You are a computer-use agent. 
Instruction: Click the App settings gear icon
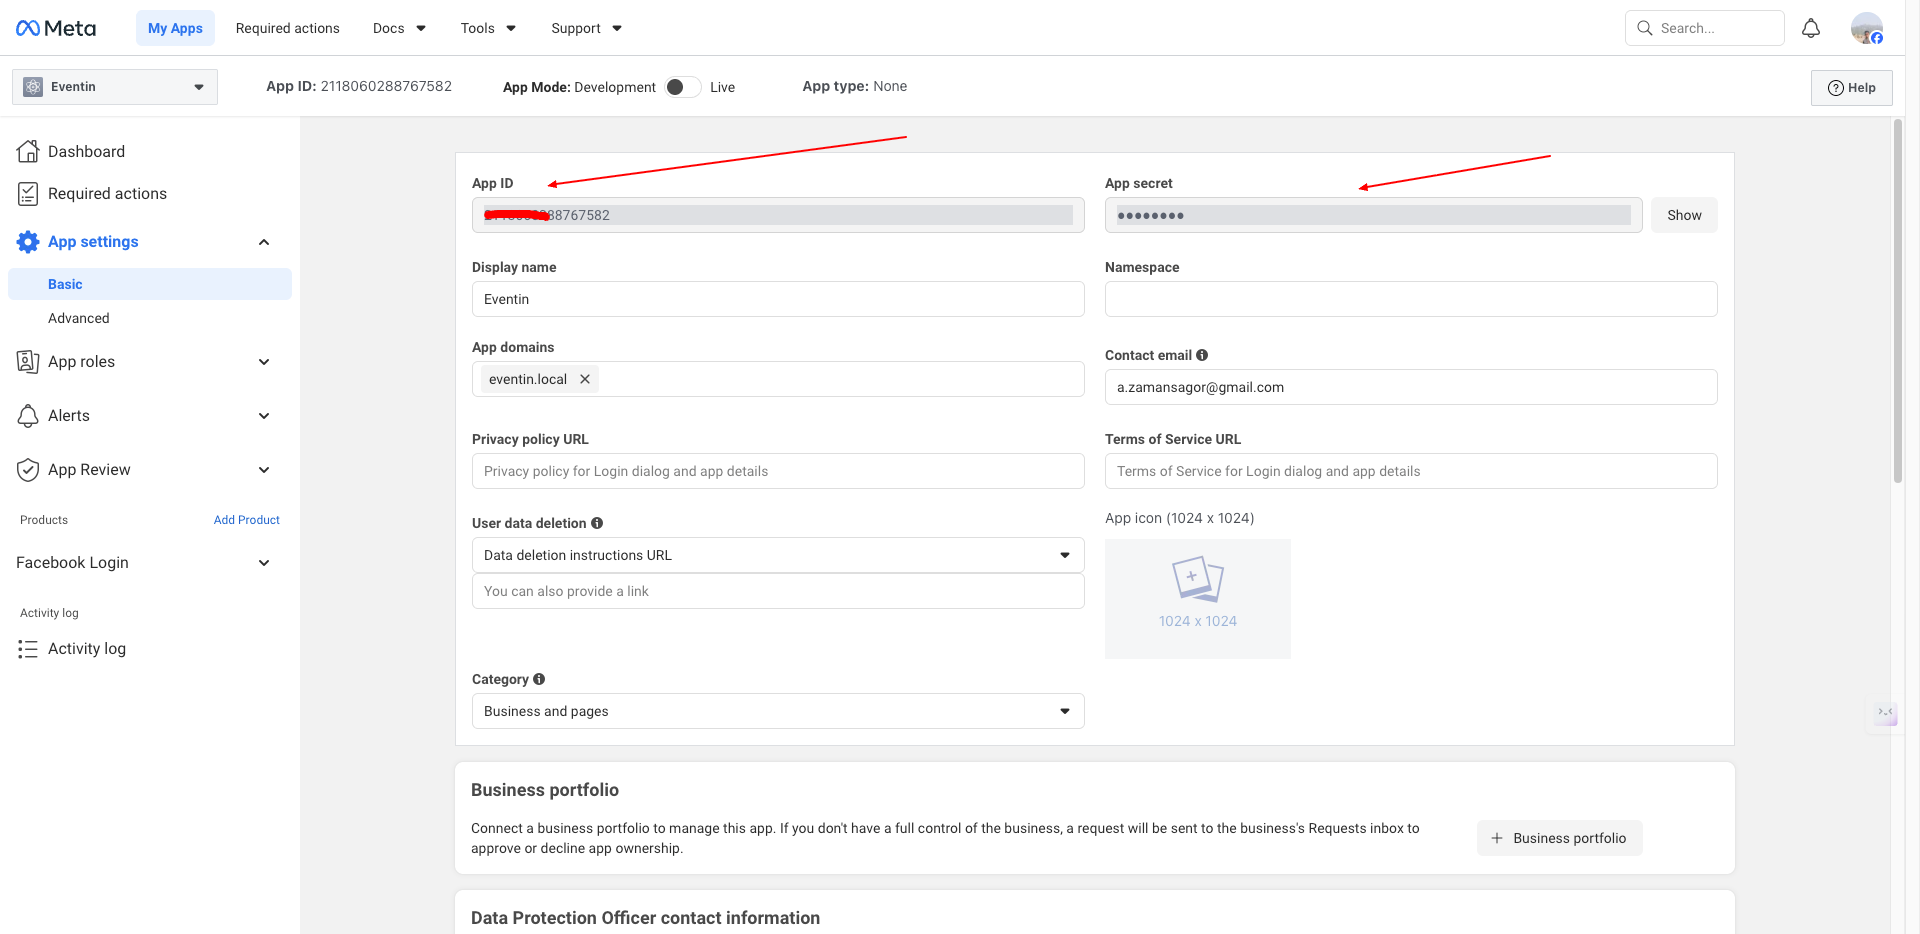tap(28, 242)
